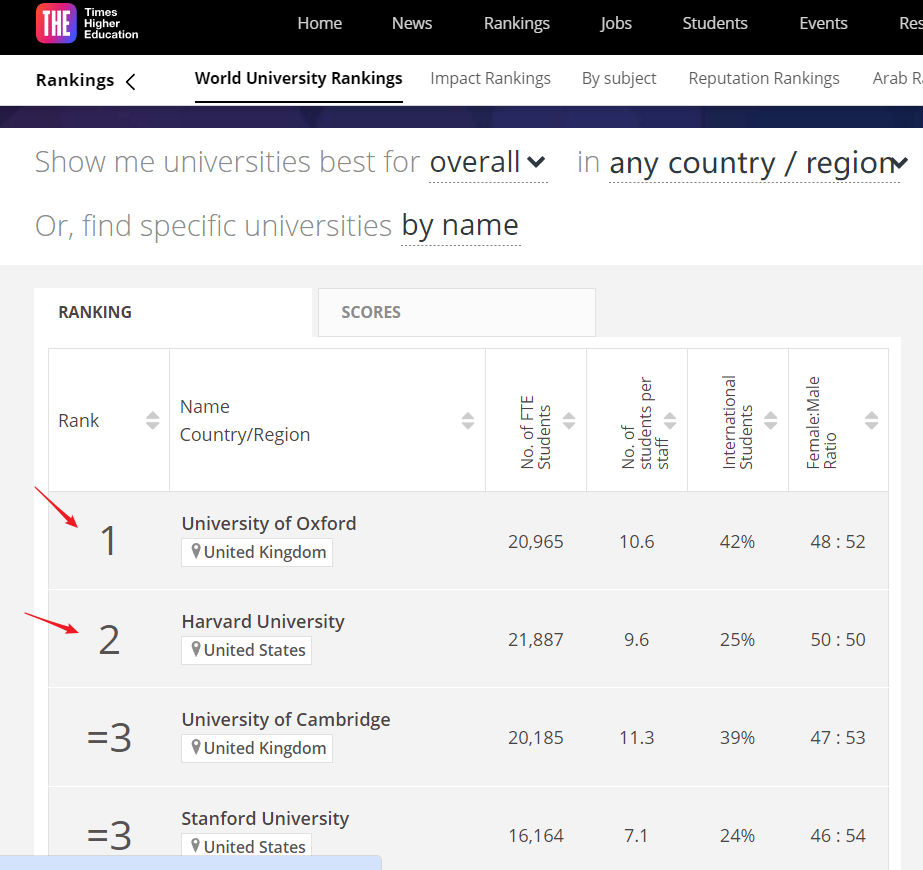Open the 'any country / region' dropdown

(758, 163)
